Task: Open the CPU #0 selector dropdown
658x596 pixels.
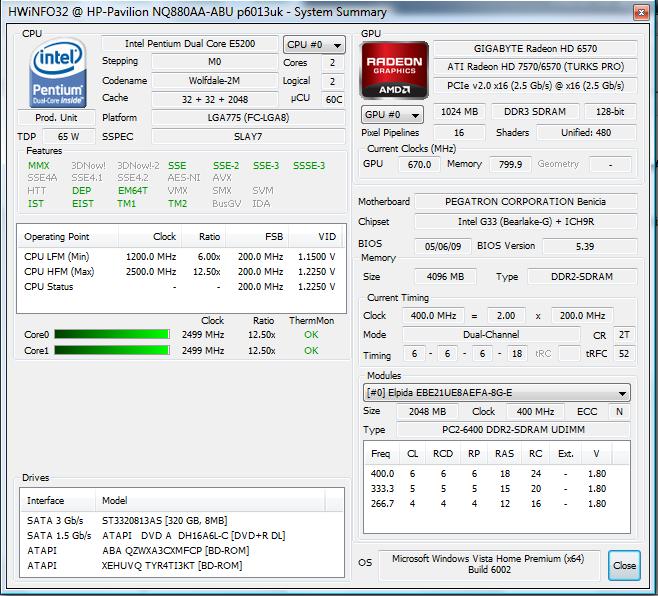Action: 314,44
